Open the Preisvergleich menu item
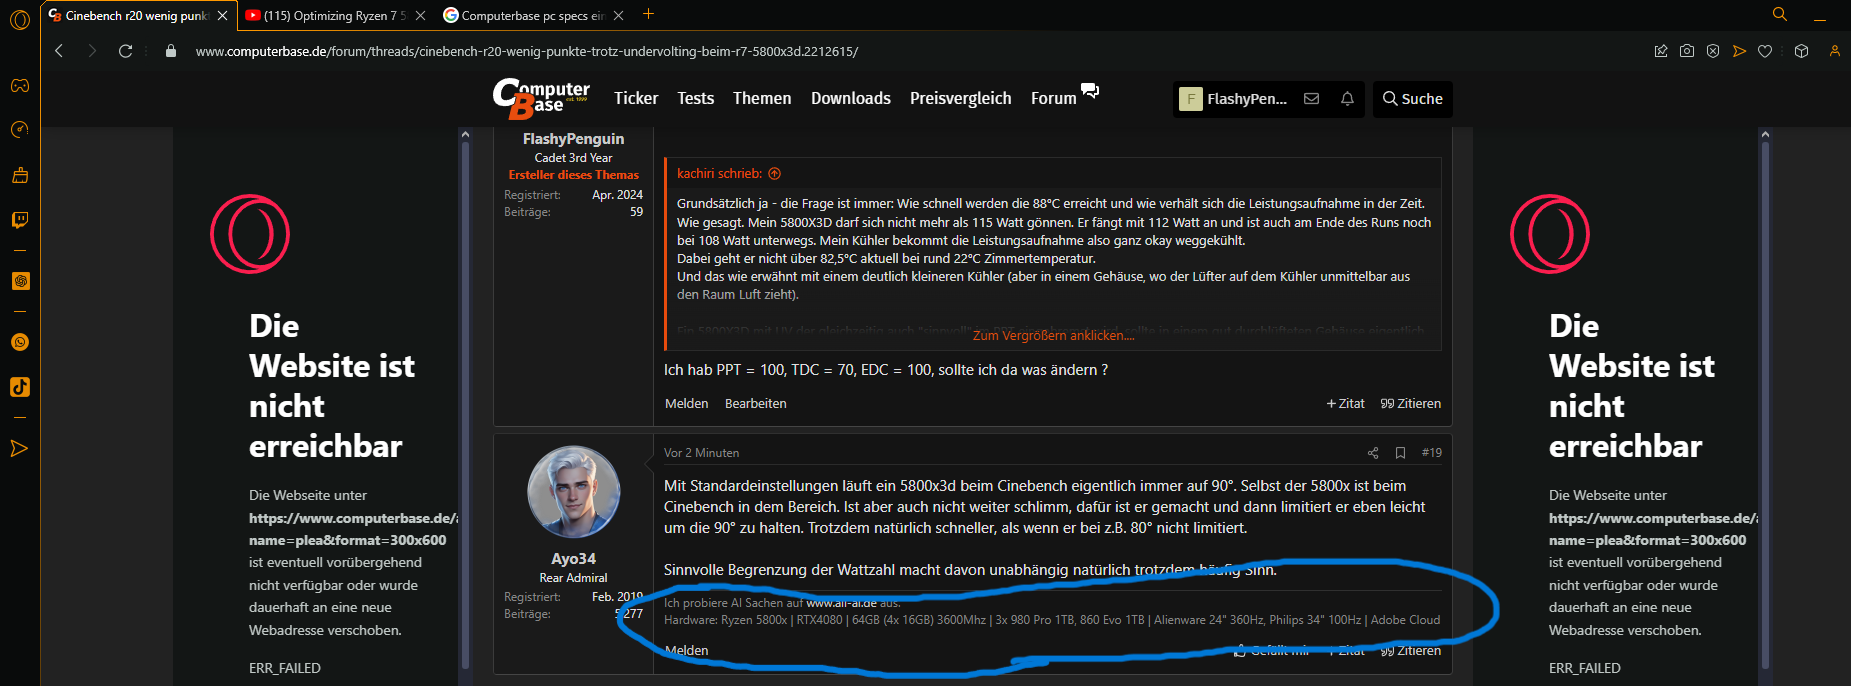Image resolution: width=1851 pixels, height=686 pixels. click(961, 98)
